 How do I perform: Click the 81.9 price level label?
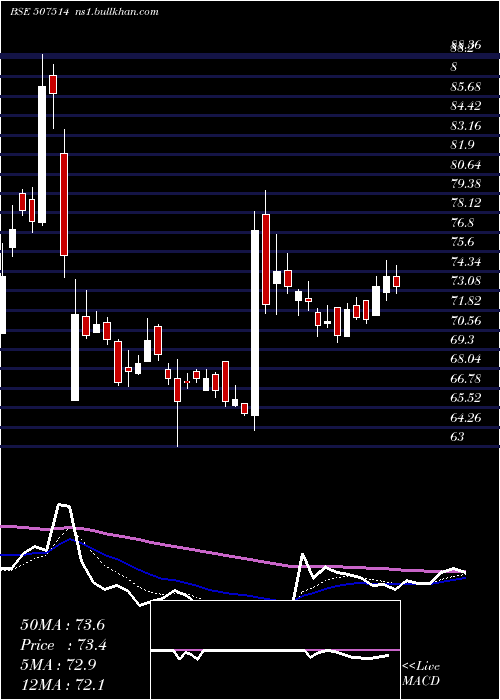[x=462, y=145]
